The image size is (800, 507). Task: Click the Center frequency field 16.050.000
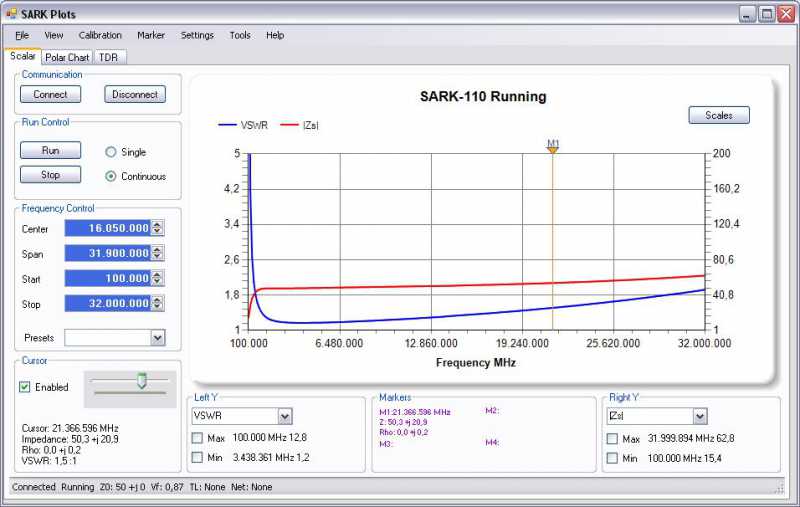pyautogui.click(x=108, y=228)
